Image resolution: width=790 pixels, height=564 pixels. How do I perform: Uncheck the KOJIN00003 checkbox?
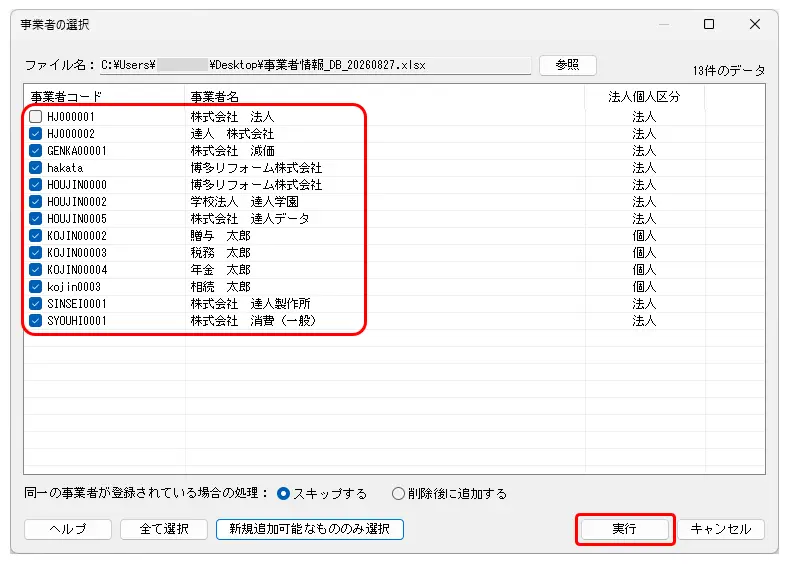click(35, 253)
